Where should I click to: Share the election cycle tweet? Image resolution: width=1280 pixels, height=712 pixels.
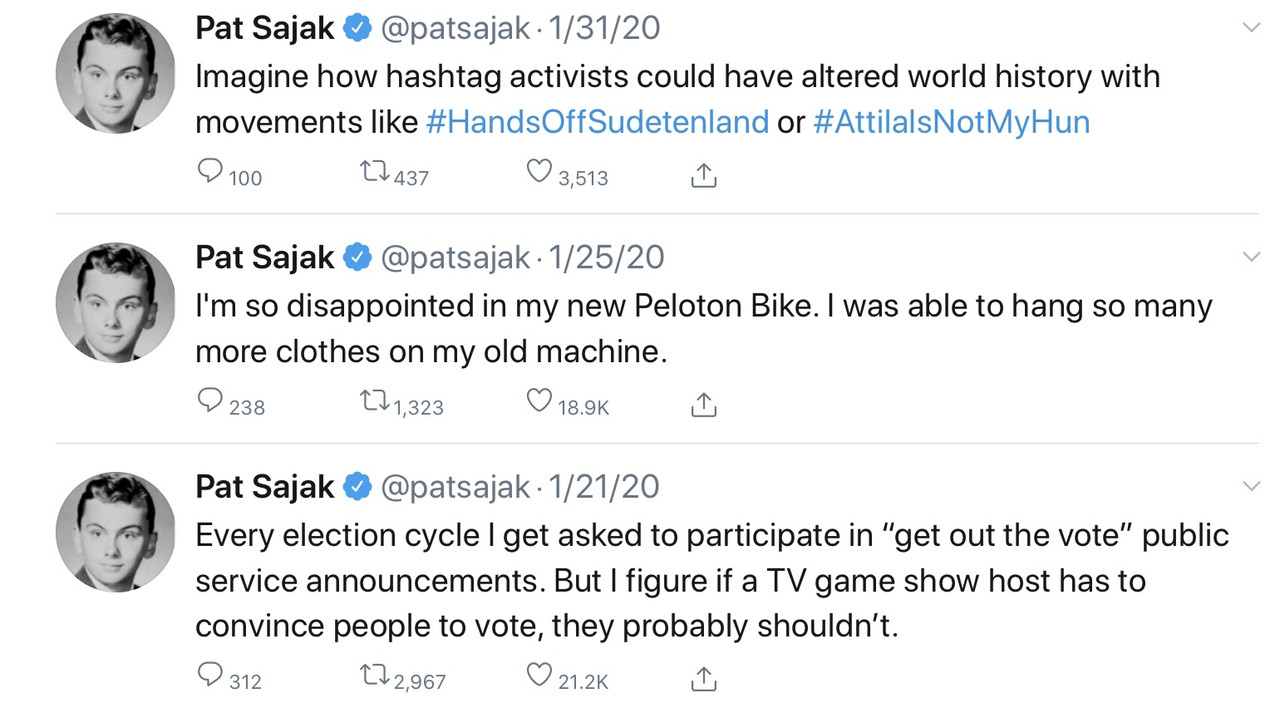click(x=704, y=679)
